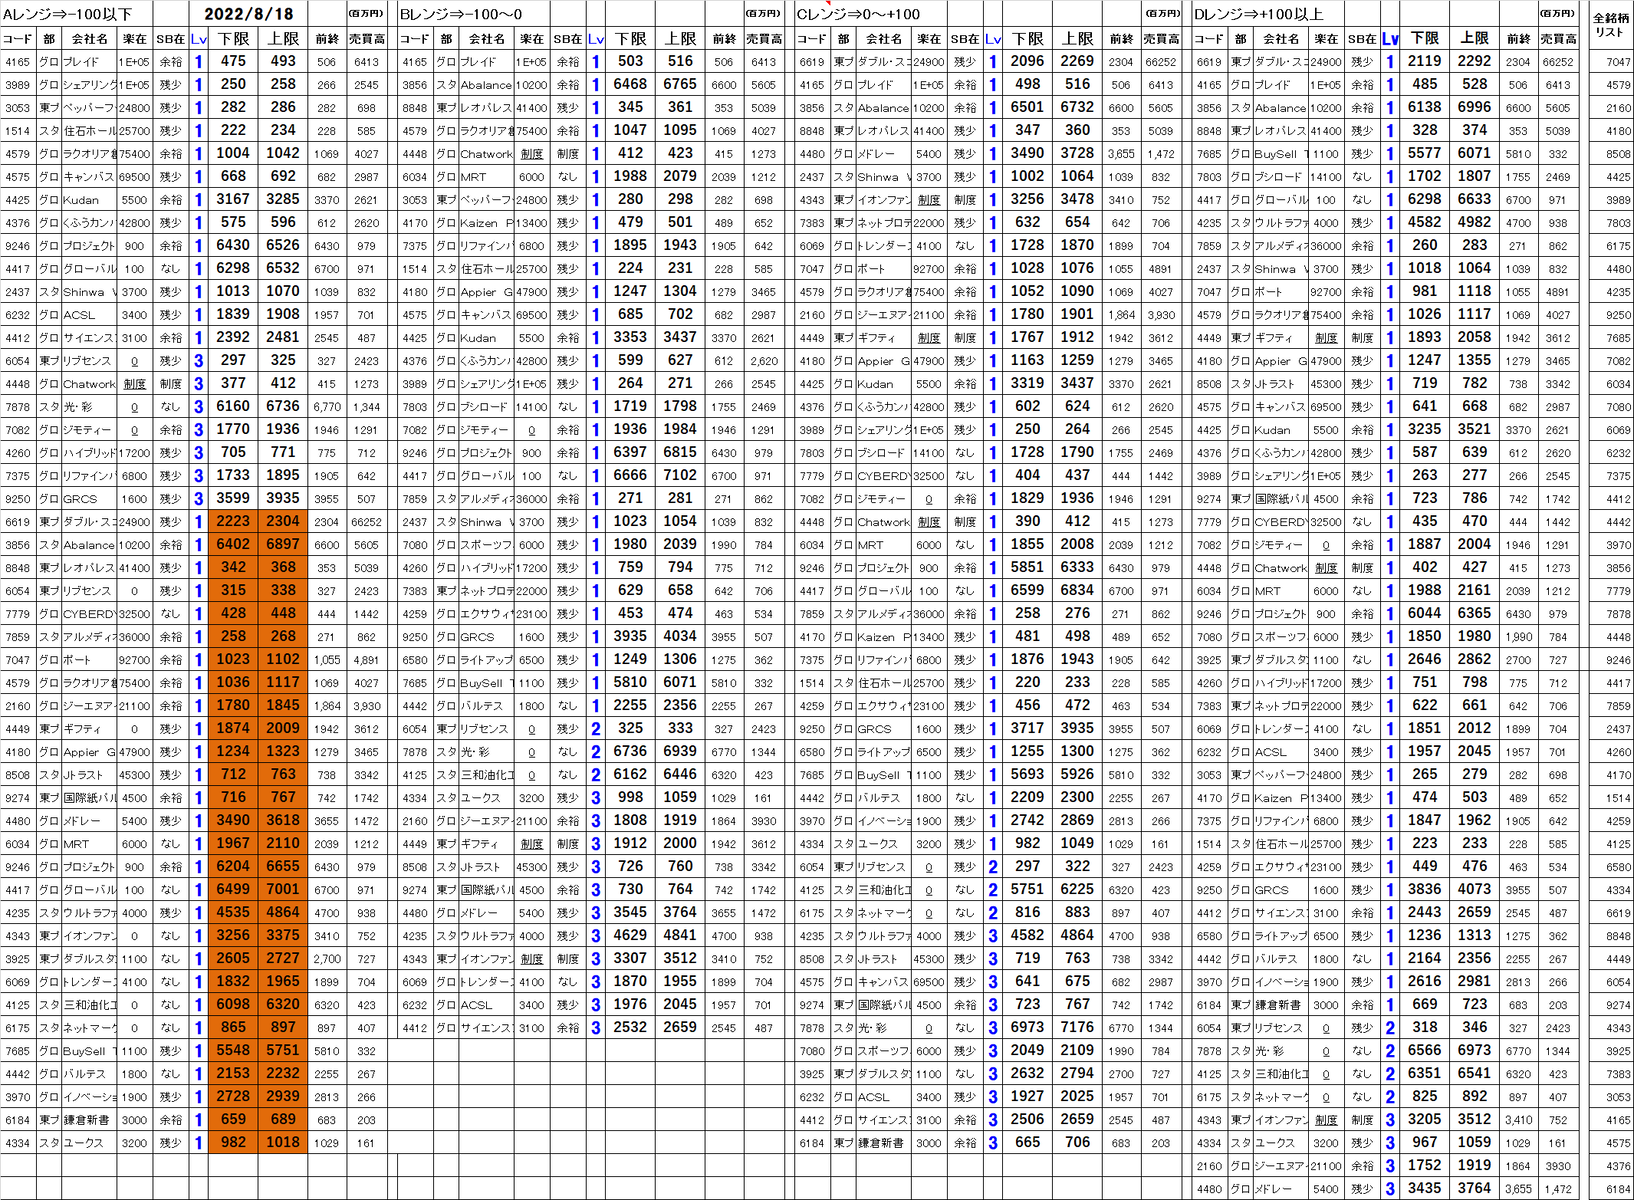
Task: Select Abalance upper limit 6732 in C range
Action: (1077, 107)
